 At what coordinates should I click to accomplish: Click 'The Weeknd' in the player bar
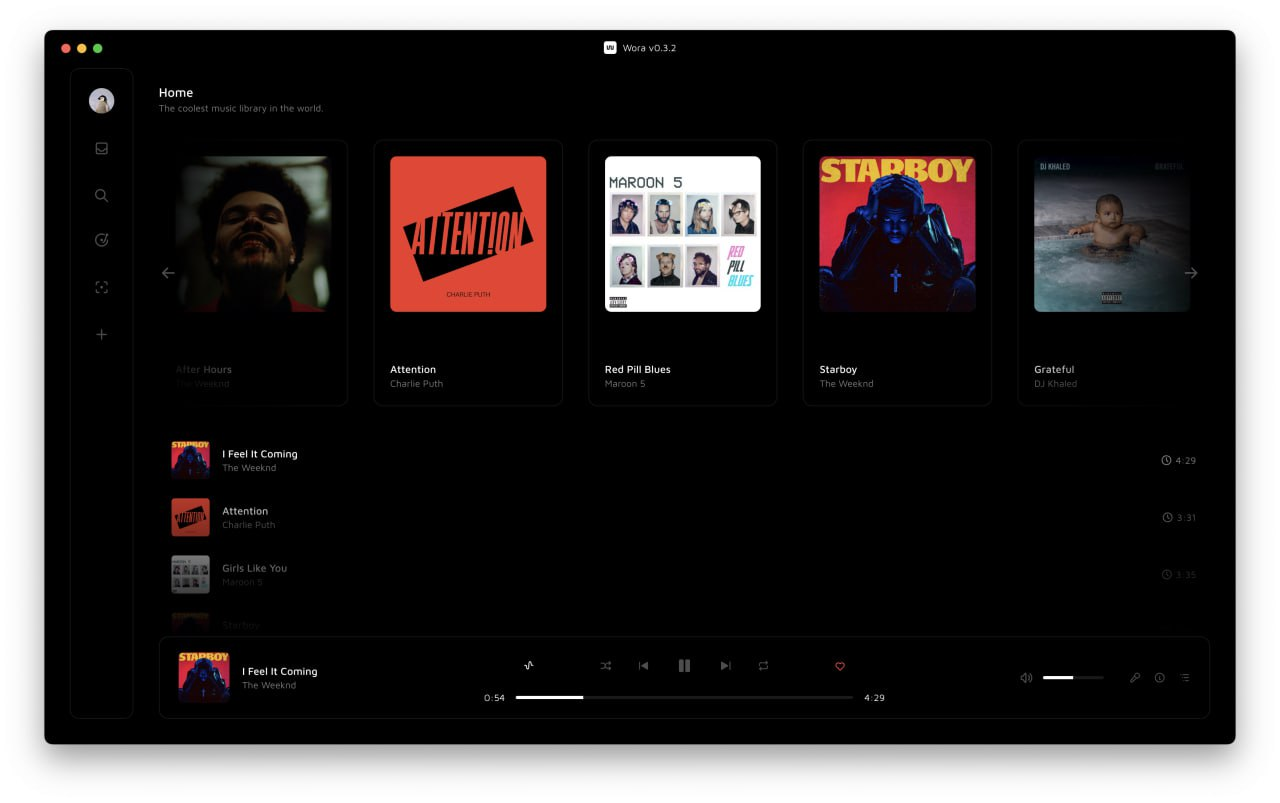(x=269, y=686)
